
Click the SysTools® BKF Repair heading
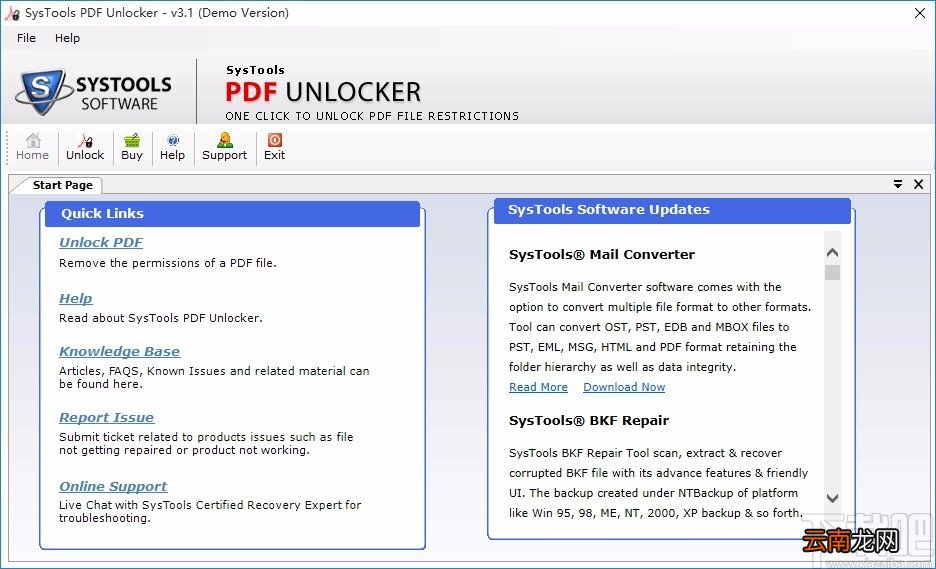(589, 420)
